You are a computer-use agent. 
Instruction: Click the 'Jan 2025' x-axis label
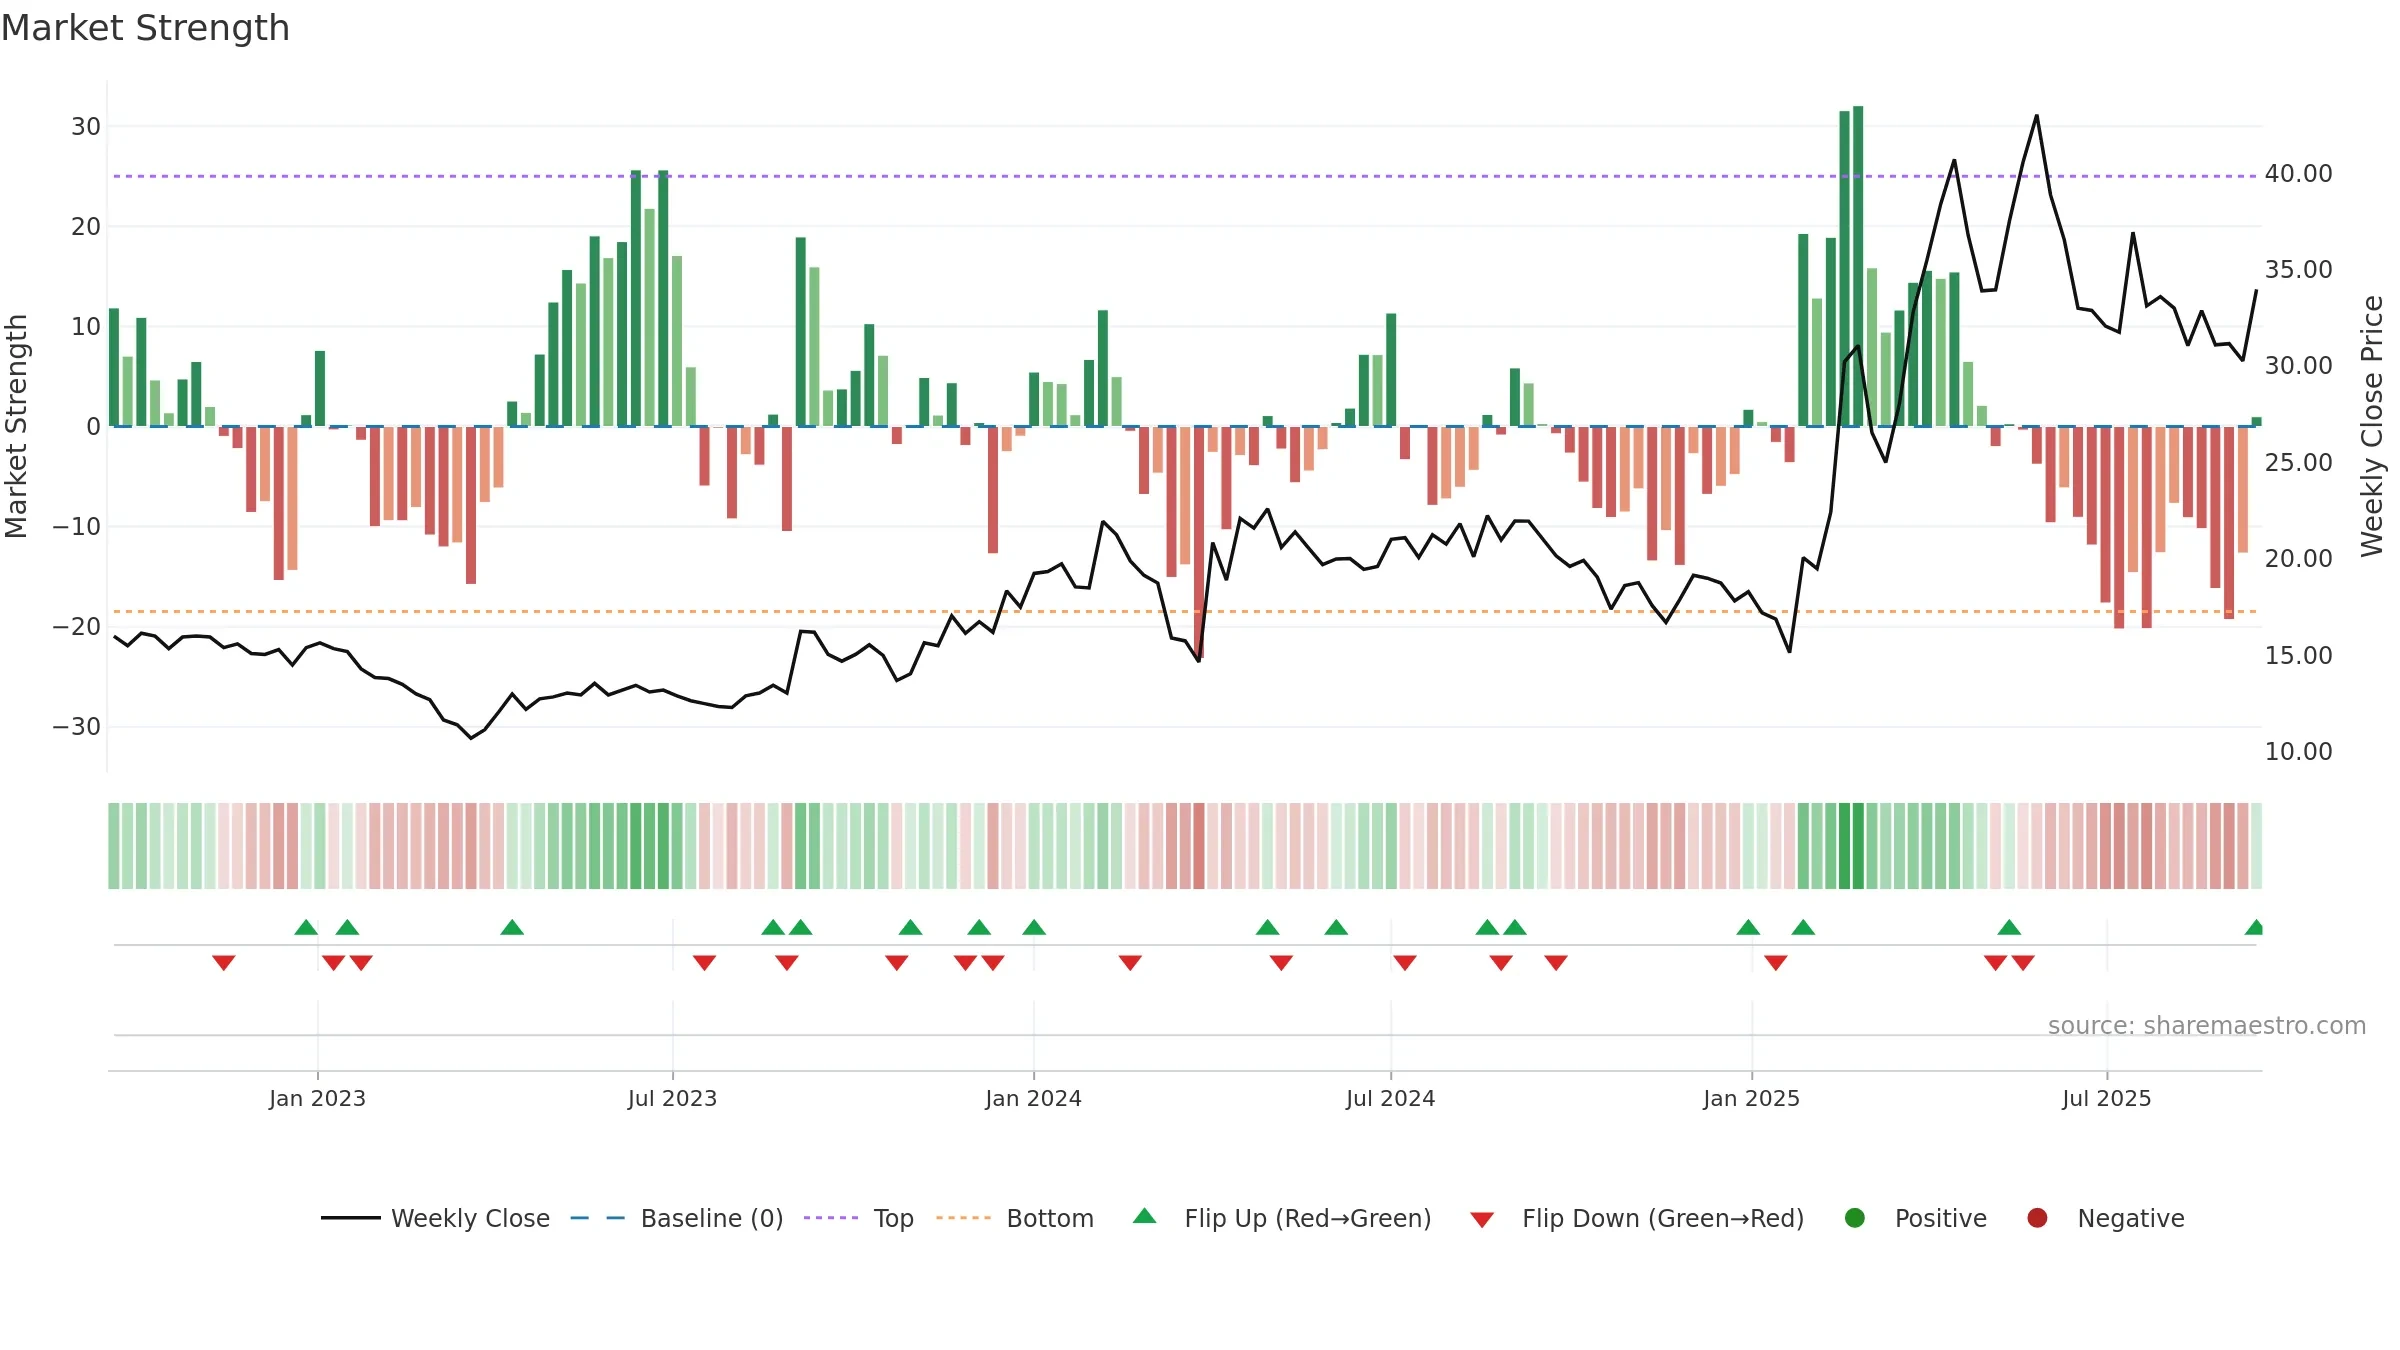point(1751,1099)
